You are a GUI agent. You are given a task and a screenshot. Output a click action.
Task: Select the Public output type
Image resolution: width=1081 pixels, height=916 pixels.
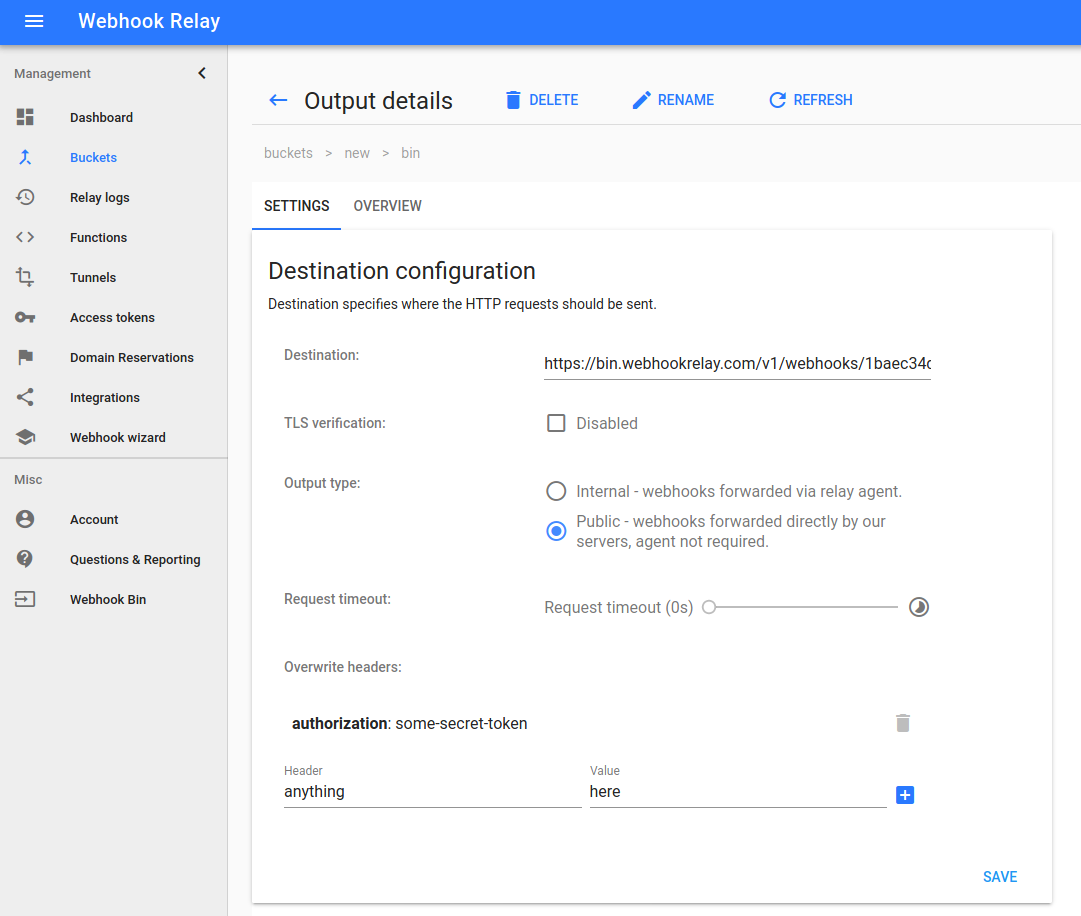coord(556,531)
